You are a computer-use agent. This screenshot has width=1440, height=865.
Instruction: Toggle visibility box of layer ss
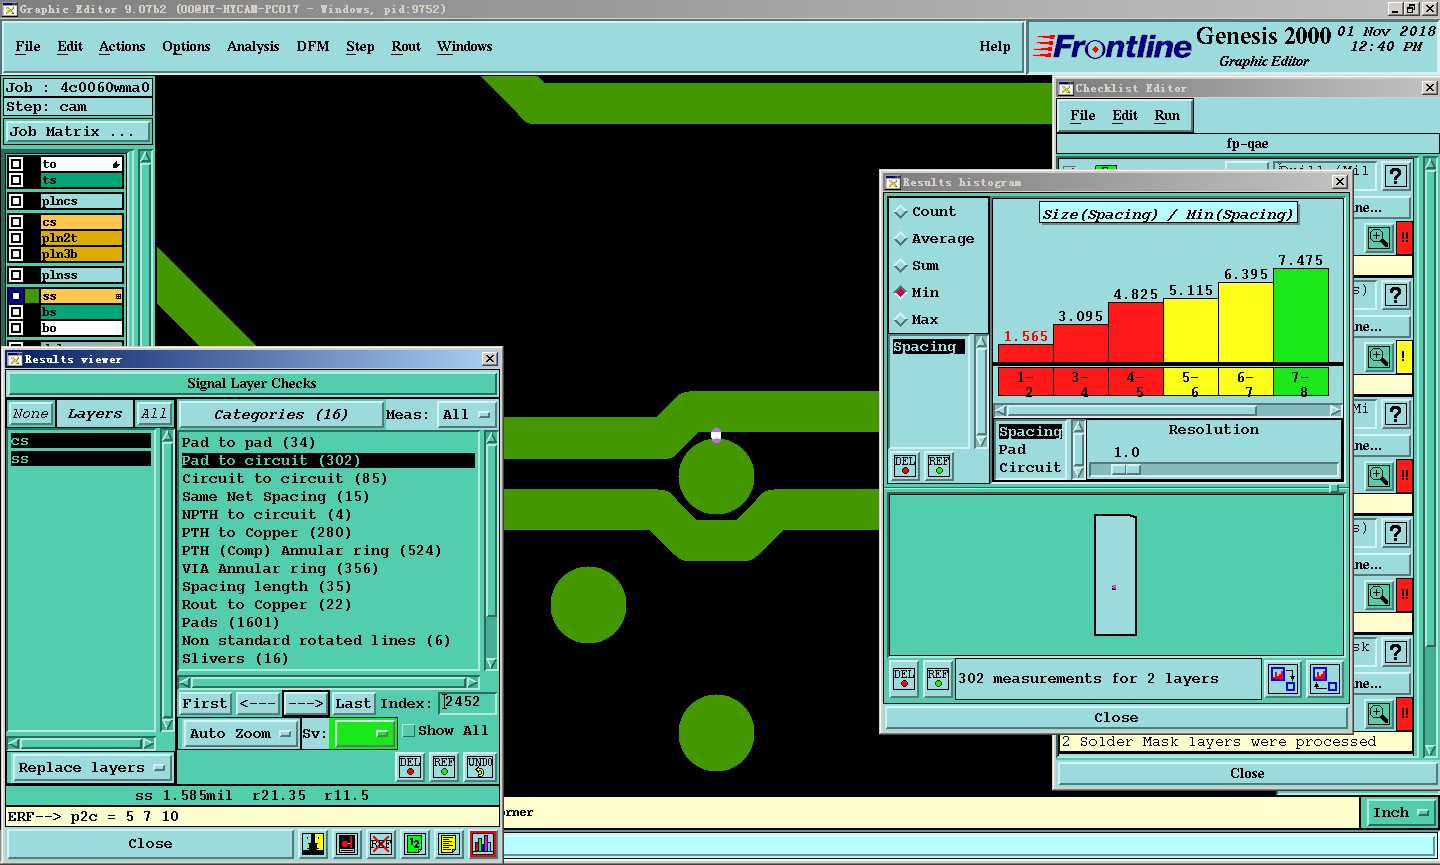pos(16,296)
